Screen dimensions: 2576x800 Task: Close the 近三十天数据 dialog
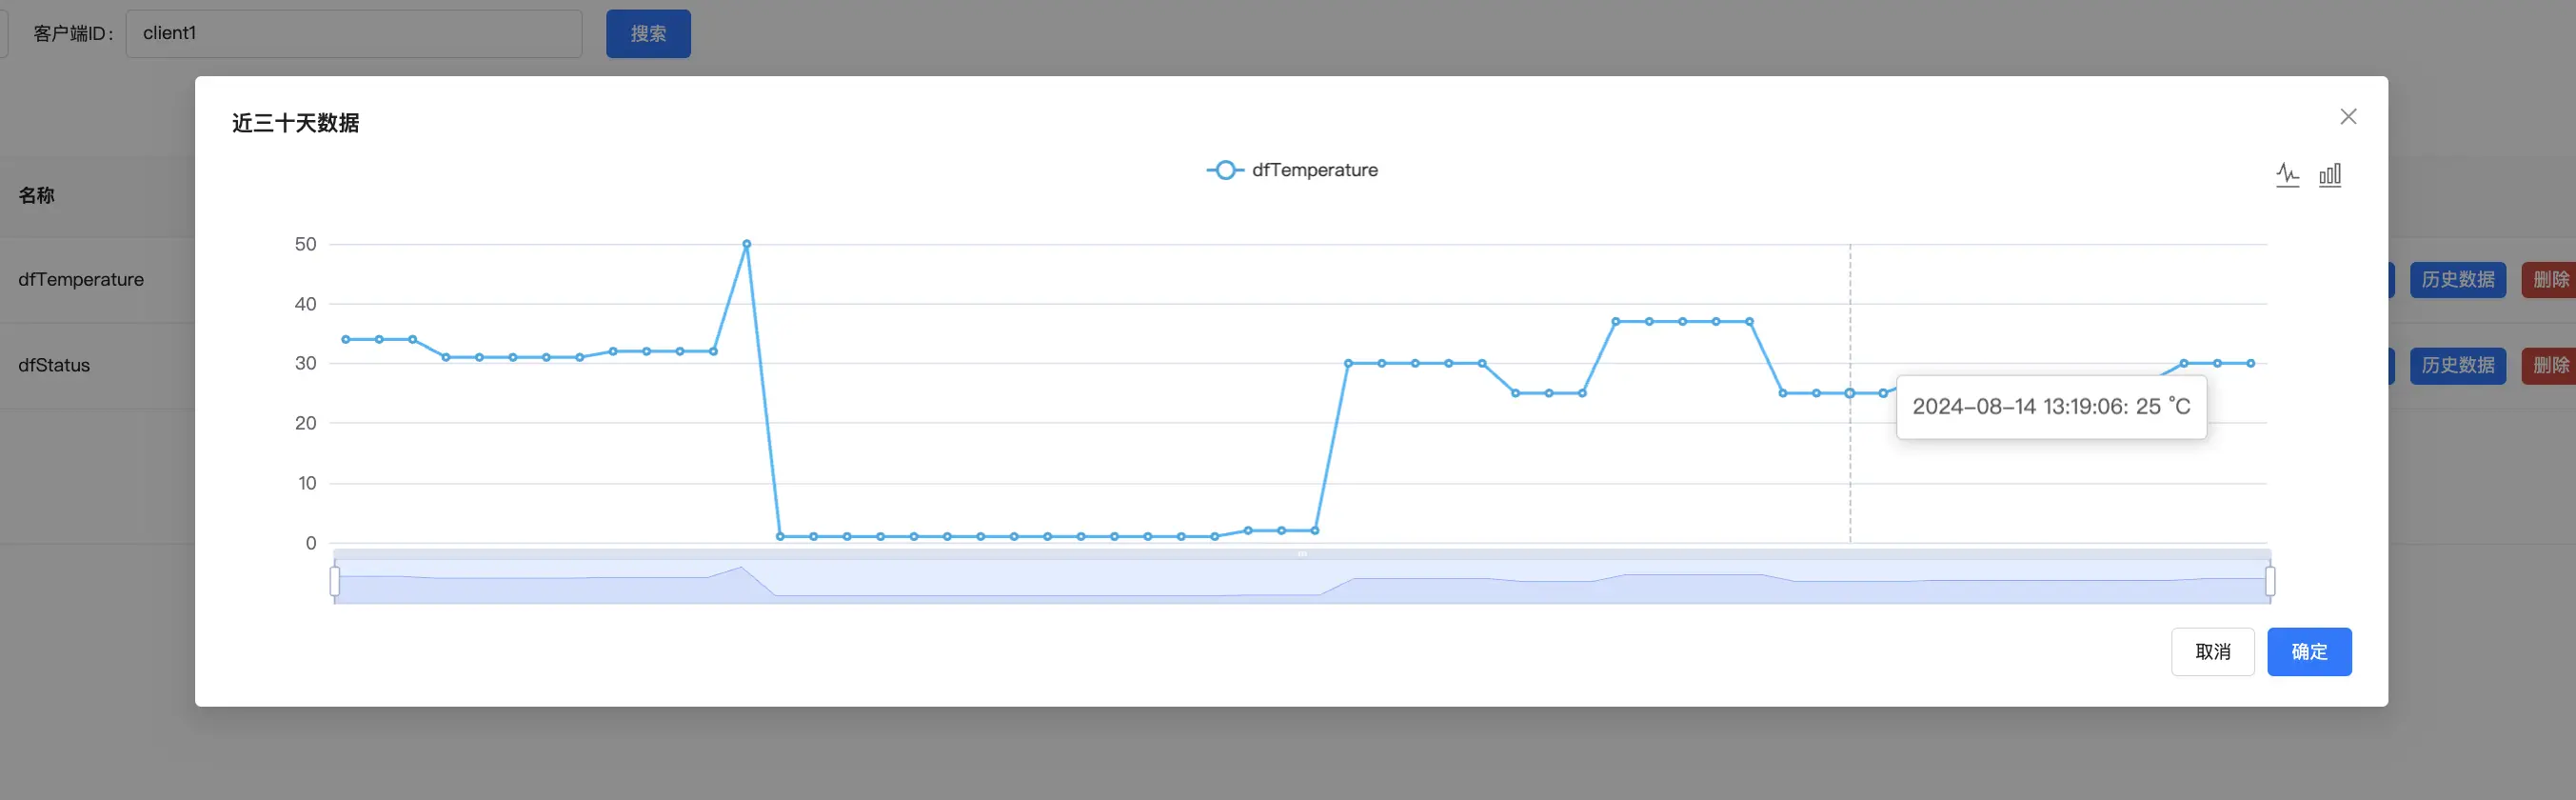click(x=2348, y=117)
